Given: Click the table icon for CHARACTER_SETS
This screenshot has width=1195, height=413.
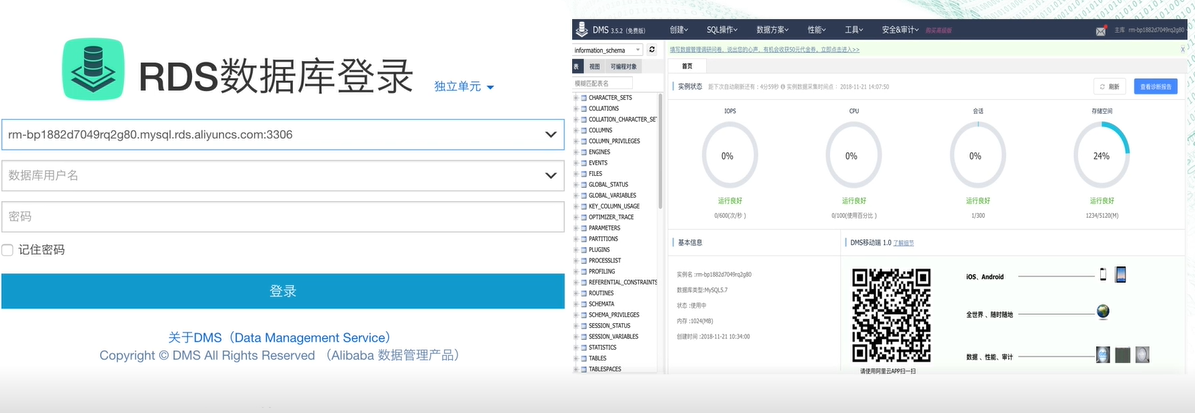Looking at the screenshot, I should click(584, 98).
